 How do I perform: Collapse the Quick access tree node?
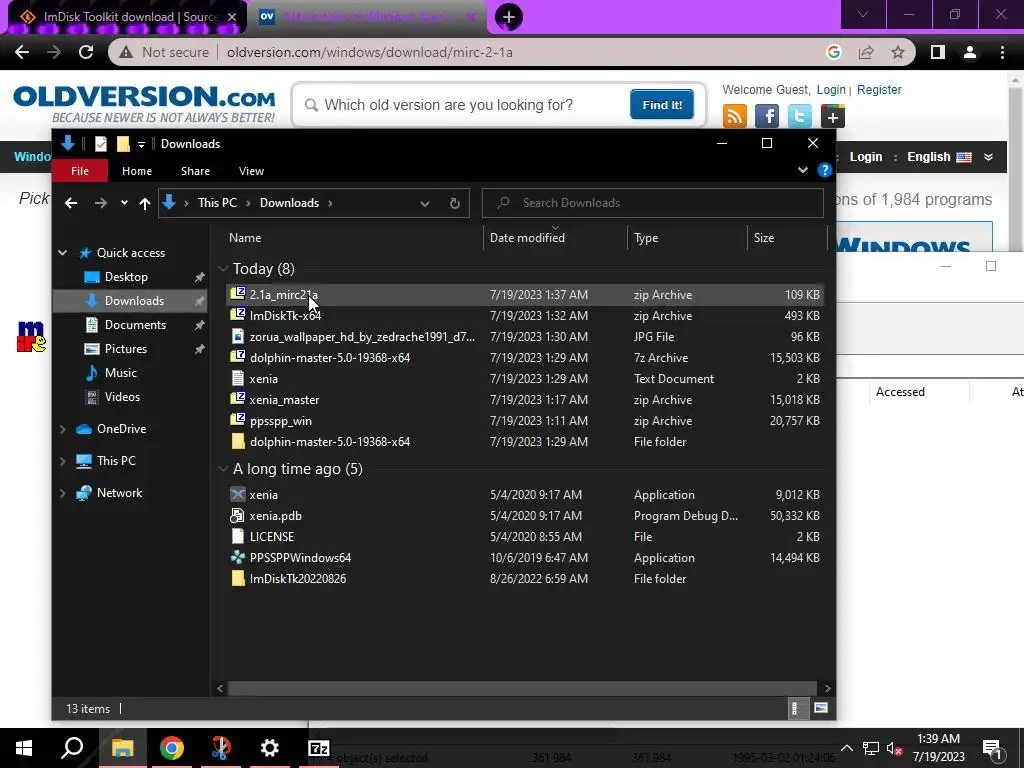click(63, 253)
